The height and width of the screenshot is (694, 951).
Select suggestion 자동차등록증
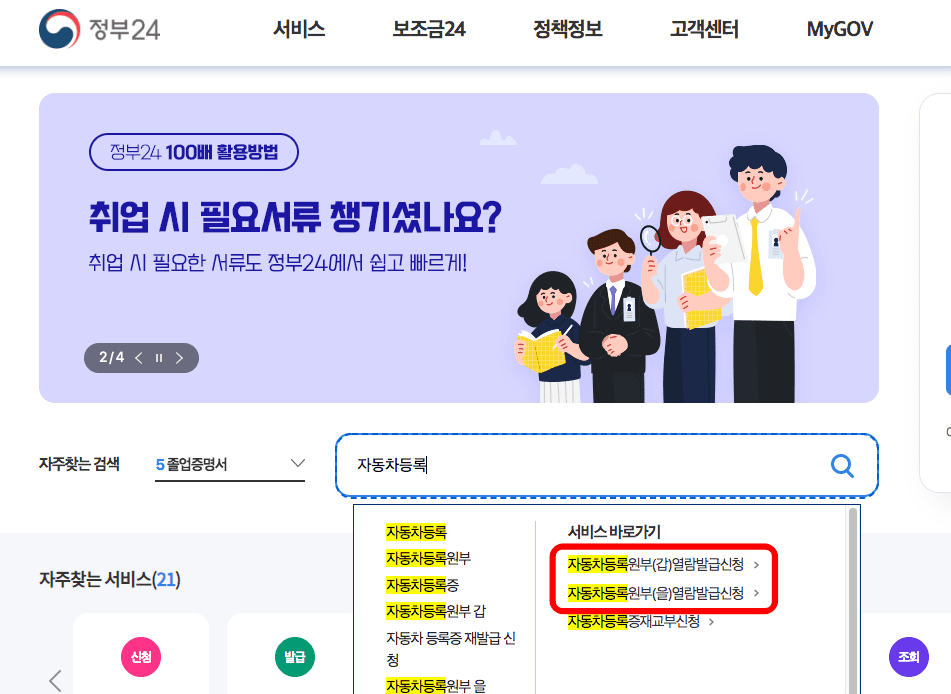click(422, 585)
